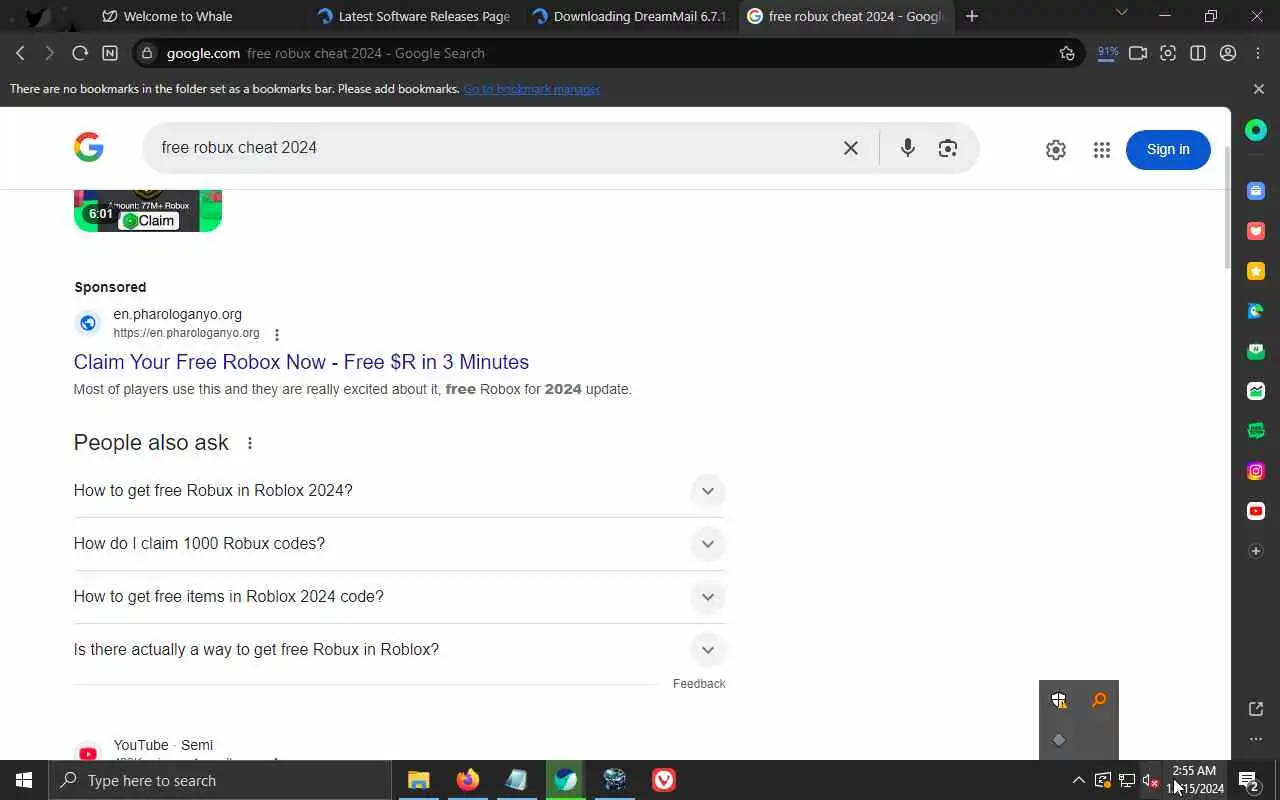The height and width of the screenshot is (800, 1280).
Task: Switch to Latest Software Releases Page tab
Action: [x=415, y=16]
